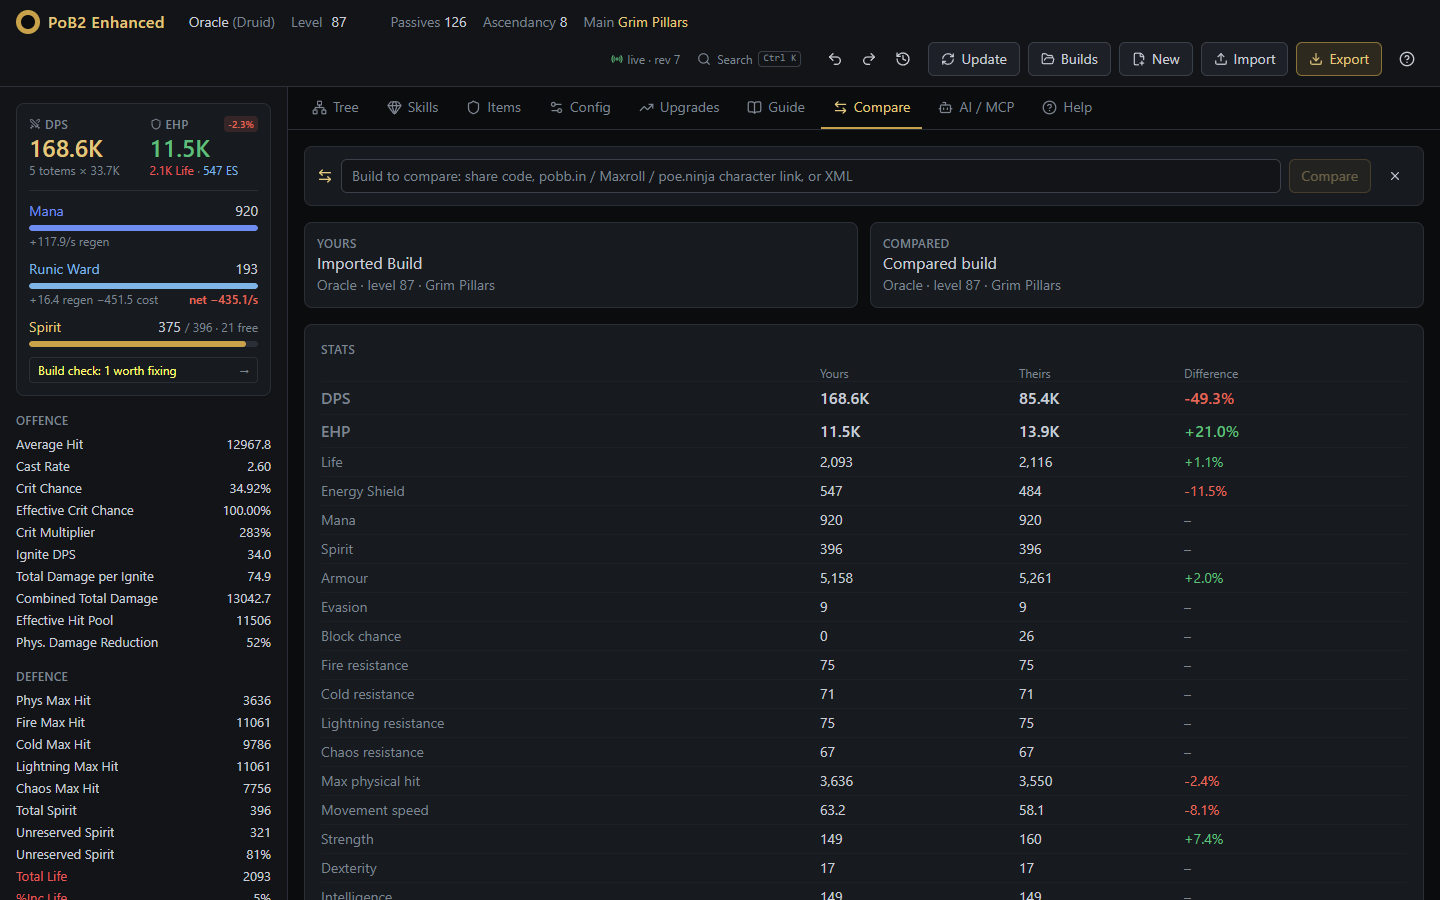
Task: Click the Spirit bar in sidebar
Action: coord(143,344)
